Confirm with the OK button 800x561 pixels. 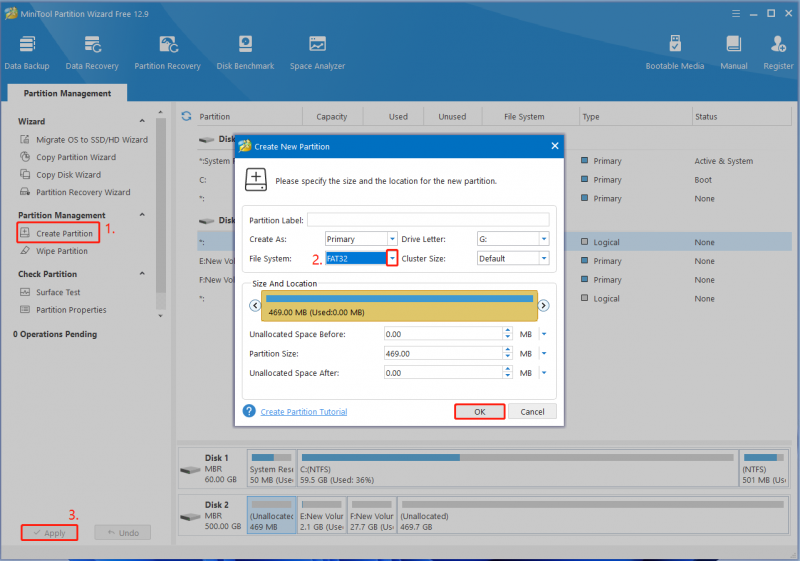coord(480,412)
